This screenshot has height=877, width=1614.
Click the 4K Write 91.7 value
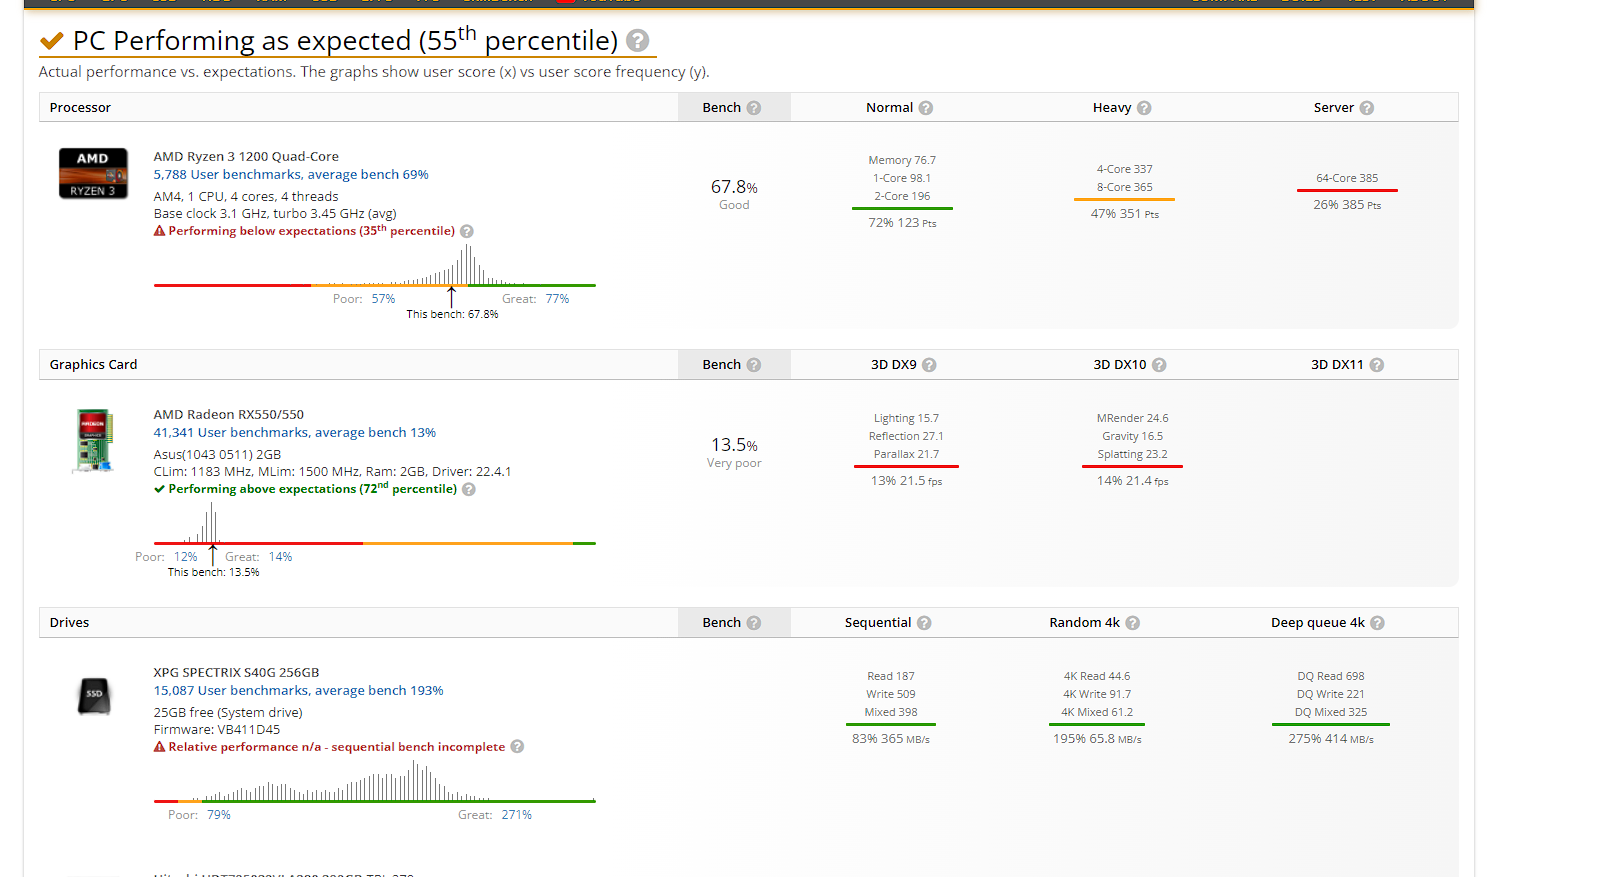click(x=1097, y=695)
